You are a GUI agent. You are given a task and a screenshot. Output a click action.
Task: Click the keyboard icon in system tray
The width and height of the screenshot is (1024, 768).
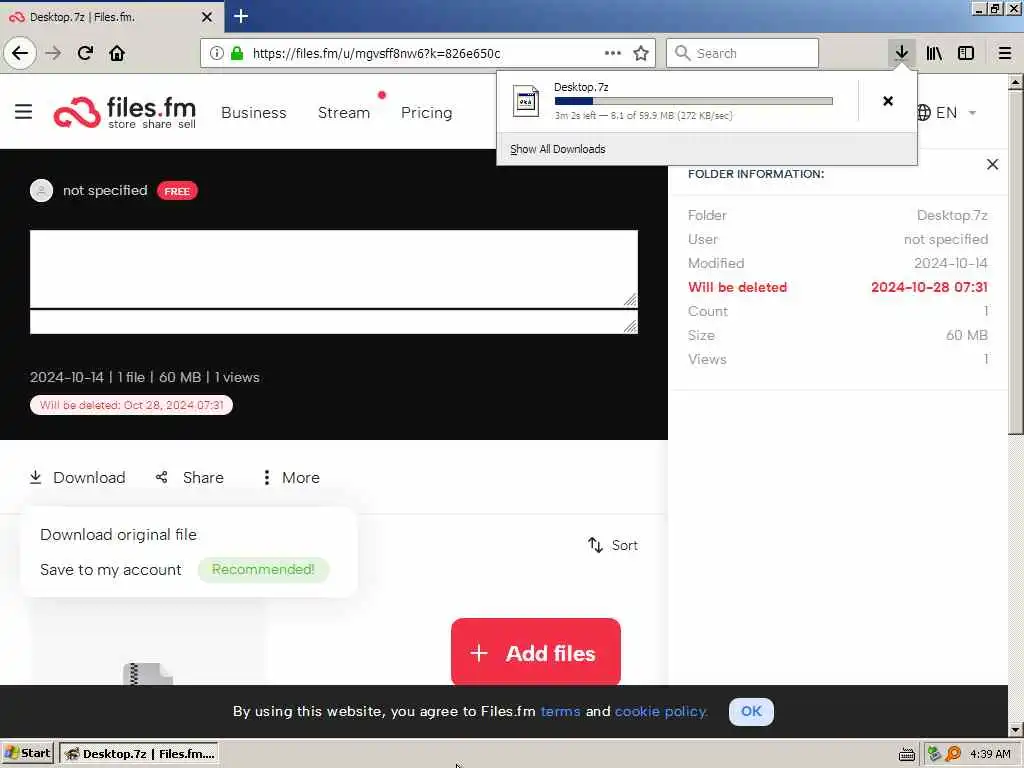tap(906, 754)
